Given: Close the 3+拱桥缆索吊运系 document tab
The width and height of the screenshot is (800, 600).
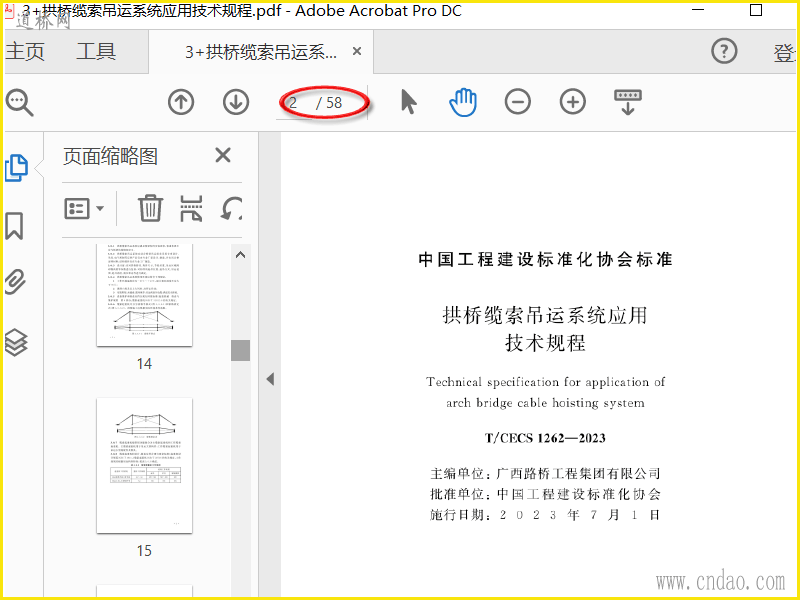Looking at the screenshot, I should click(357, 51).
